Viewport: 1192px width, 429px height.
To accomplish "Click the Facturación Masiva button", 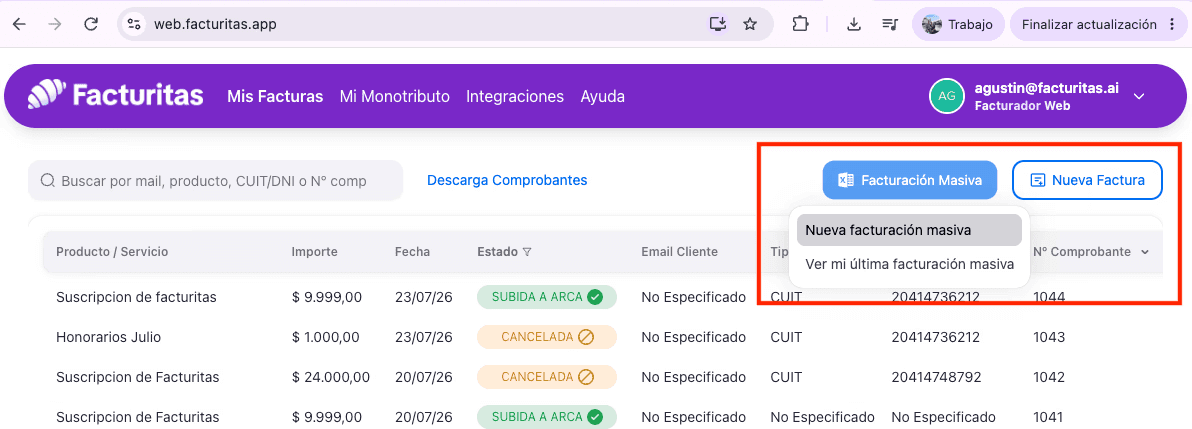I will pyautogui.click(x=909, y=180).
